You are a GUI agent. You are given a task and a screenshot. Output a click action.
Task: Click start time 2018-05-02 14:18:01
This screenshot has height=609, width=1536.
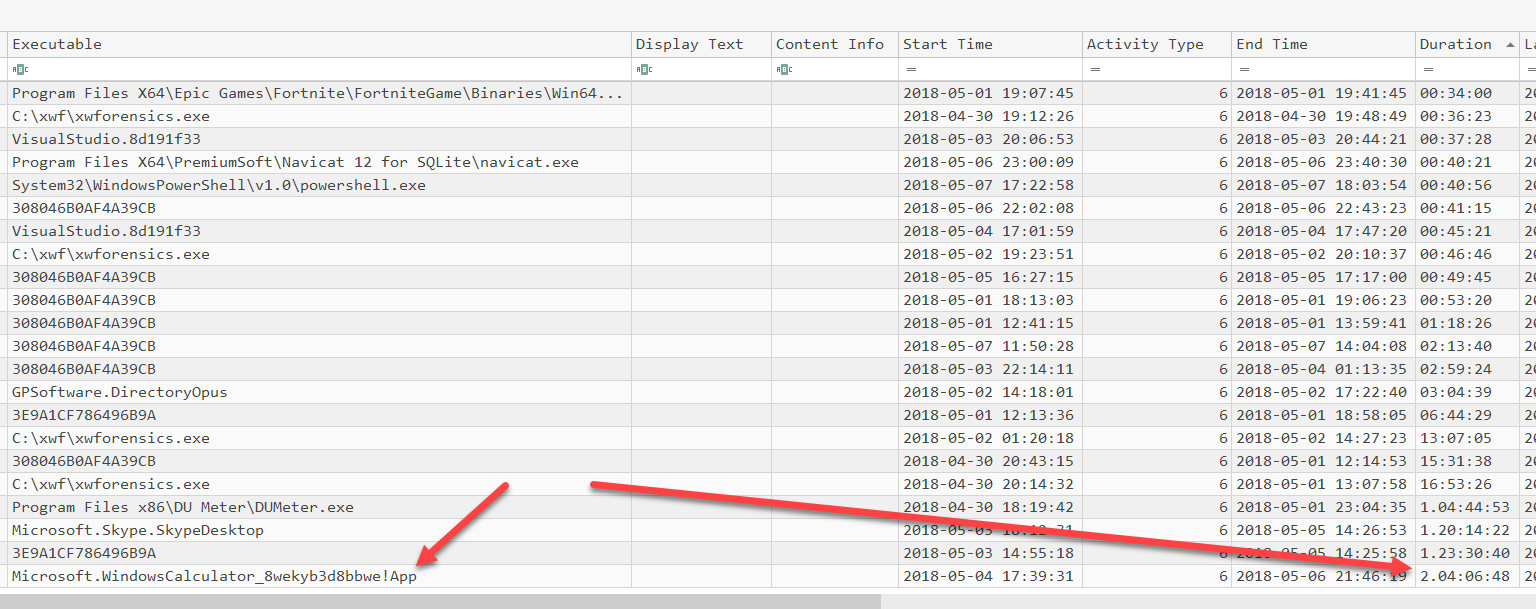tap(988, 392)
